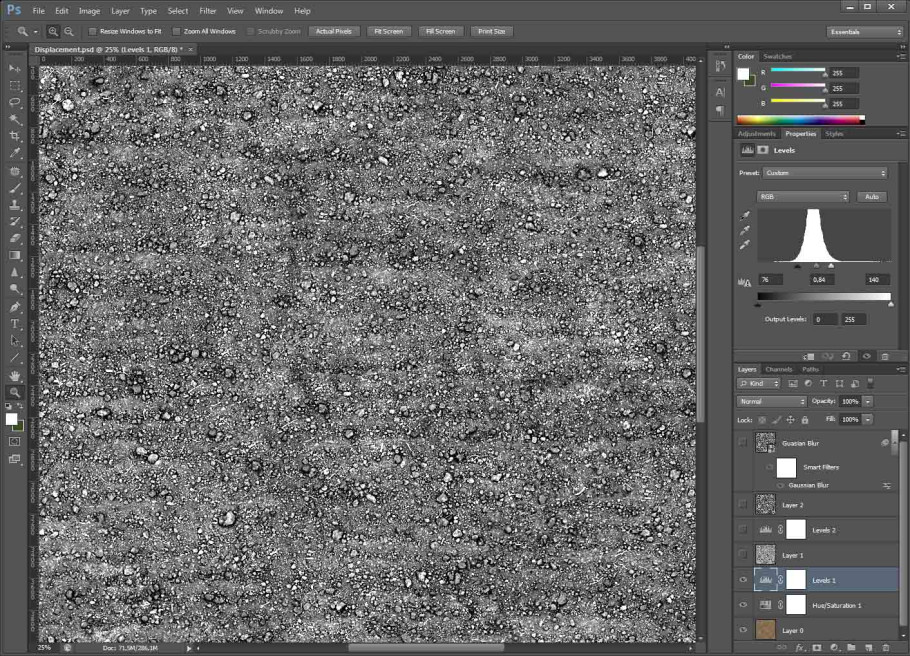The height and width of the screenshot is (656, 910).
Task: Click the input levels shadow value field
Action: pos(771,279)
